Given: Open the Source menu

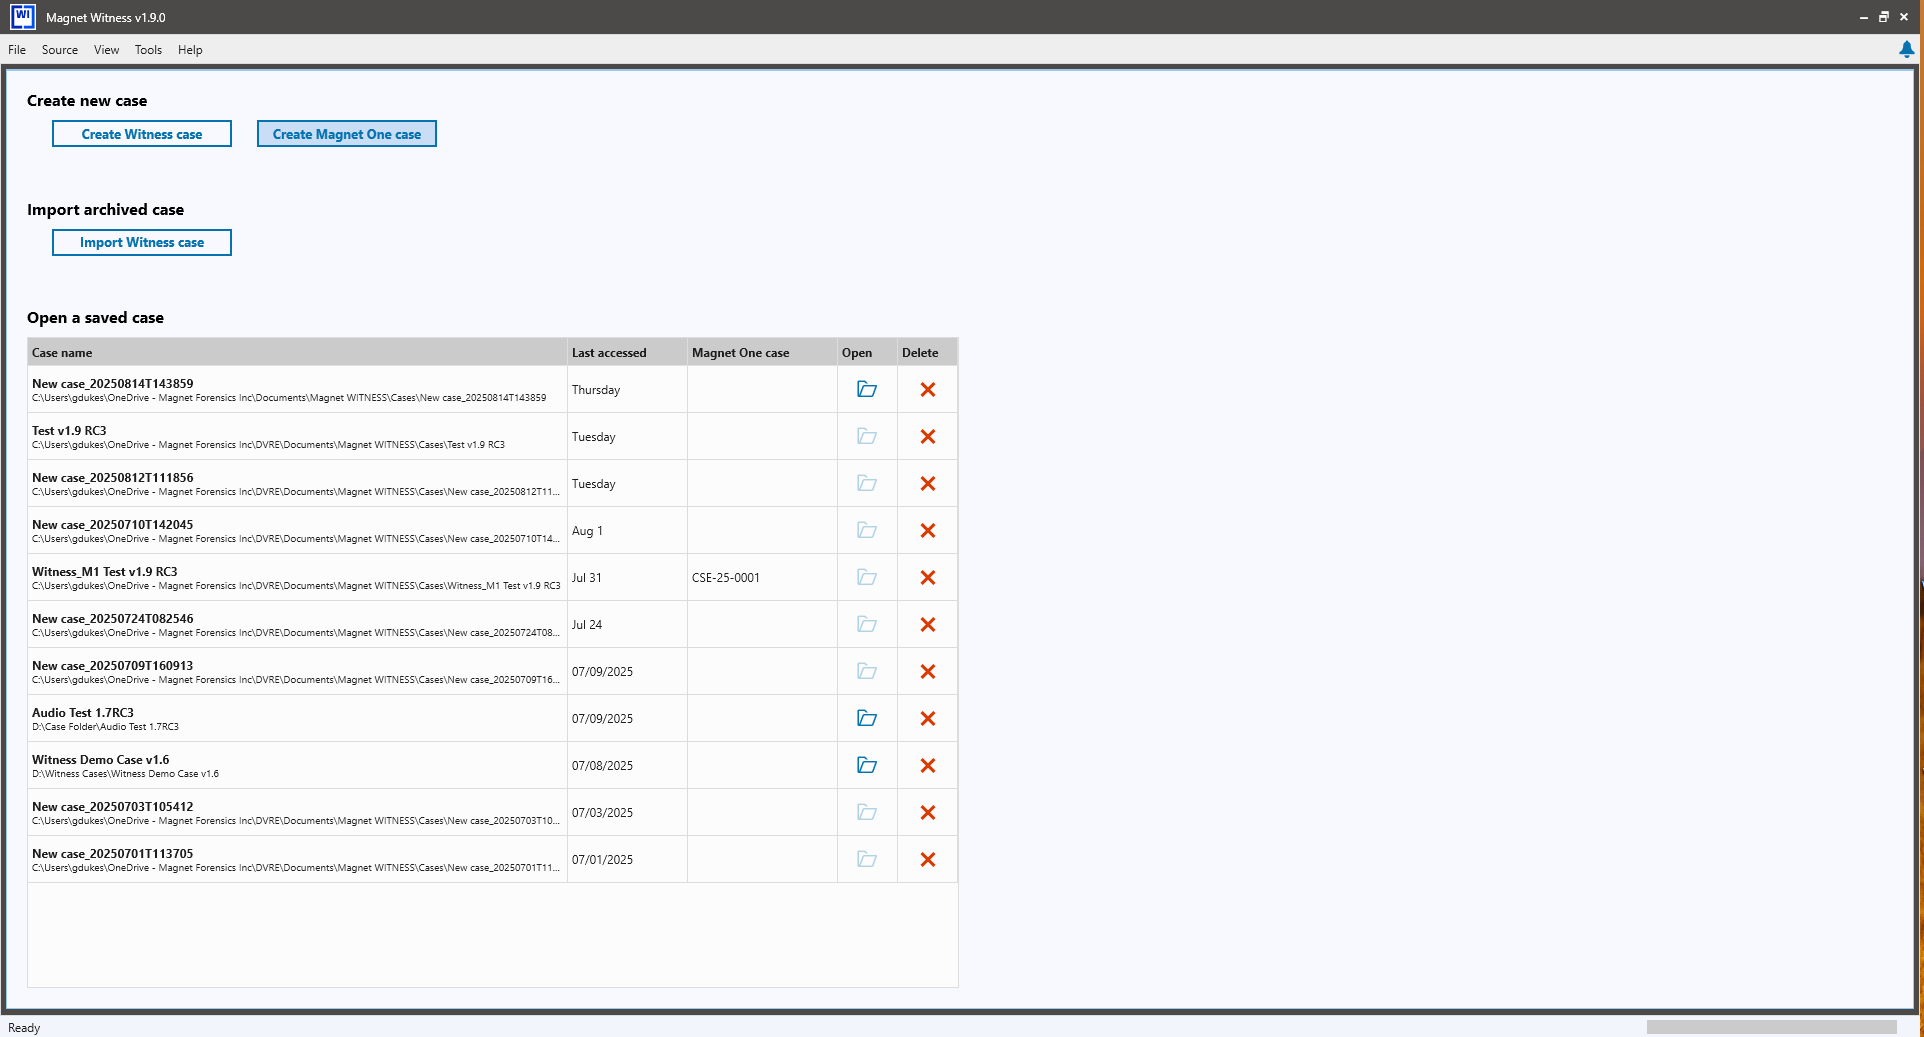Looking at the screenshot, I should click(x=60, y=50).
